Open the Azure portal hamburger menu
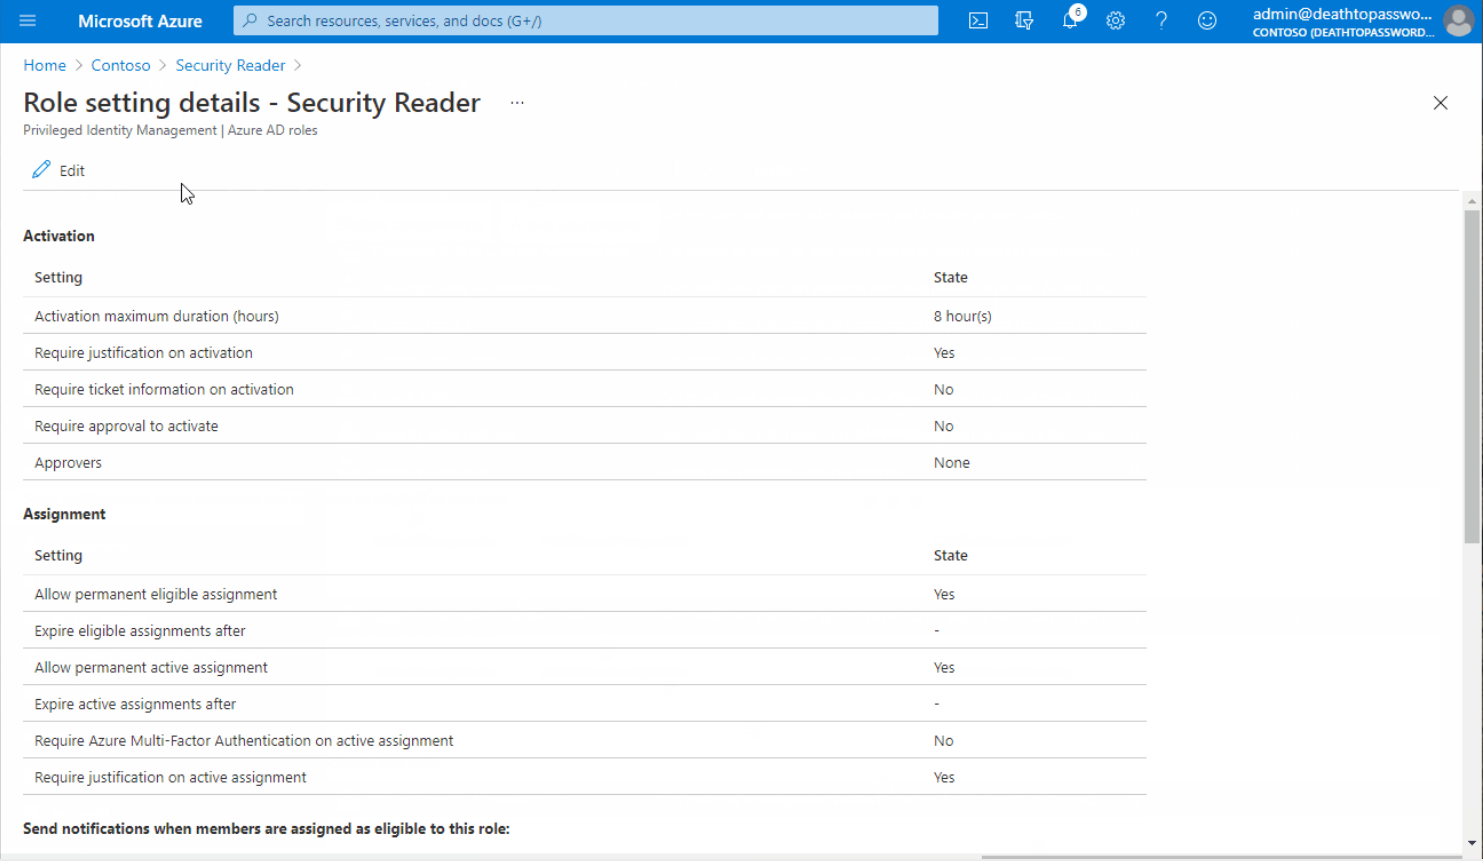 click(27, 21)
